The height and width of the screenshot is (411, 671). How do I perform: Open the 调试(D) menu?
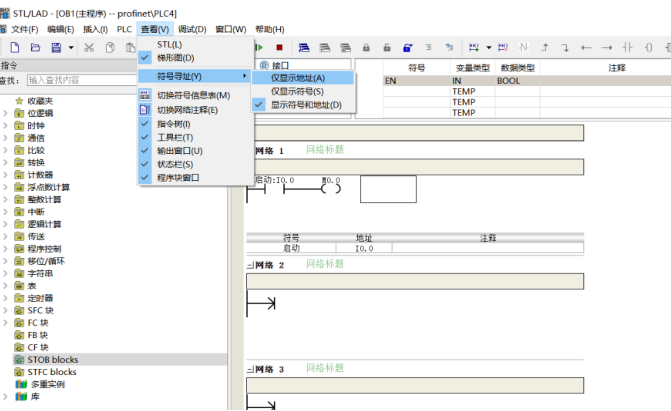[x=192, y=29]
